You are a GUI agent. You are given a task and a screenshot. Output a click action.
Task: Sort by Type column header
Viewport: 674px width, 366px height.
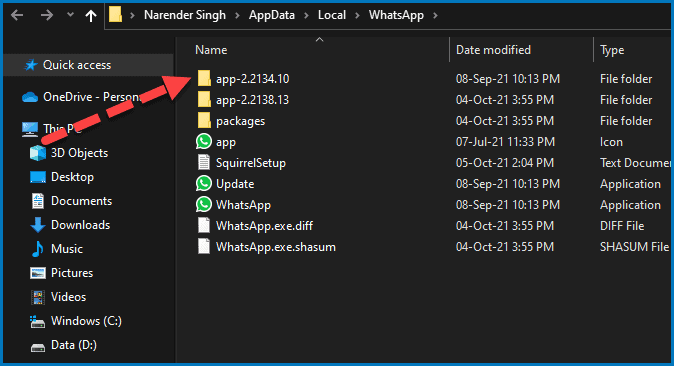612,50
